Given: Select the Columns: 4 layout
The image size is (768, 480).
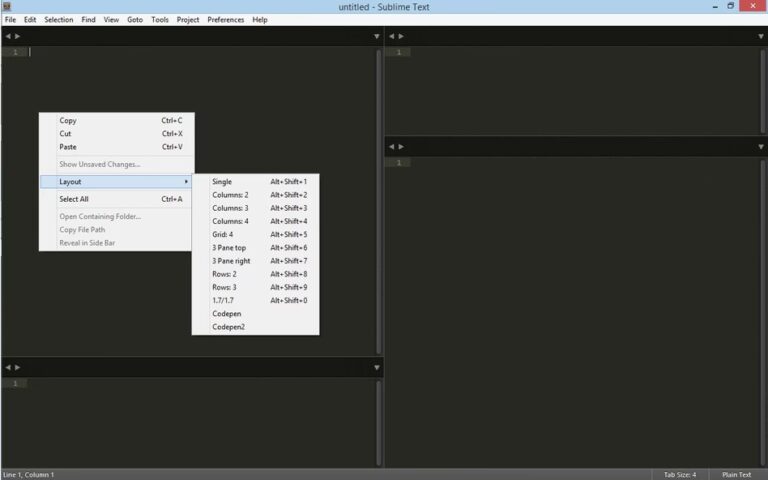Looking at the screenshot, I should tap(255, 221).
